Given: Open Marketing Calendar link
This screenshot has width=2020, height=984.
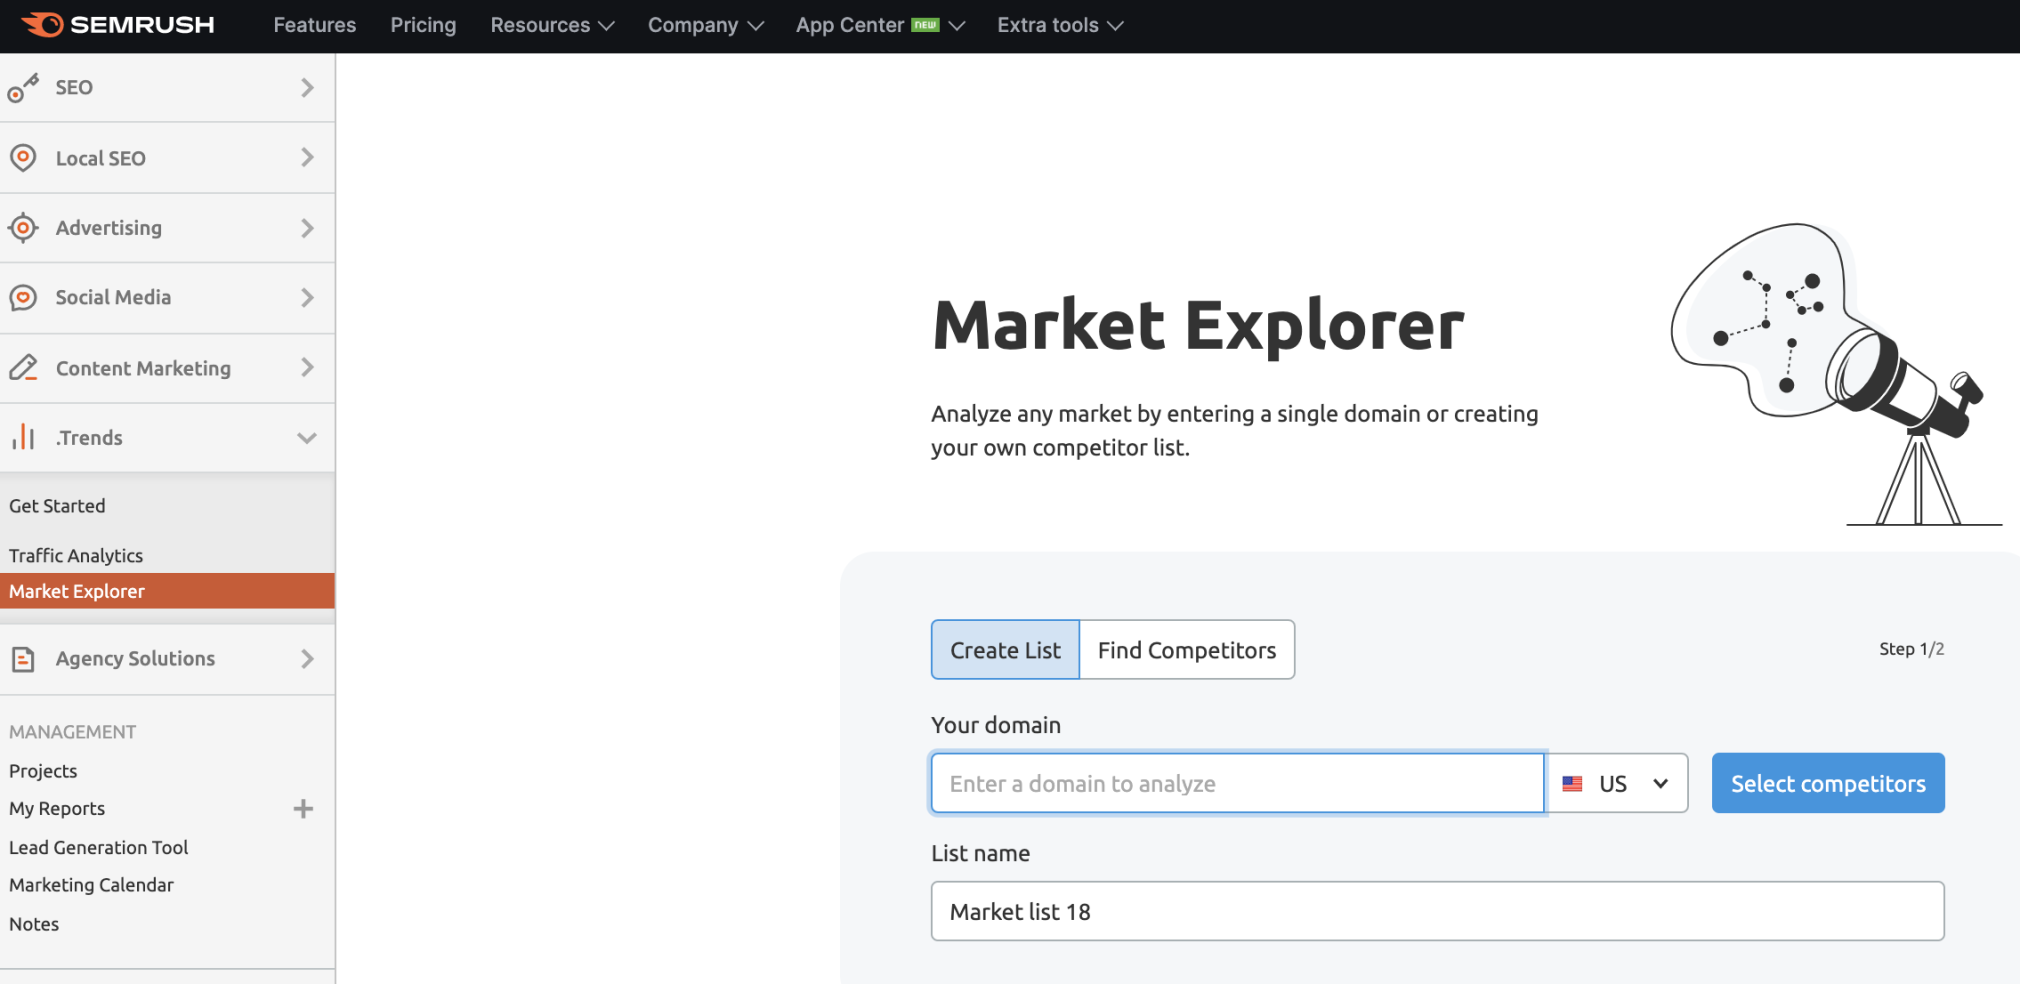Looking at the screenshot, I should coord(91,885).
